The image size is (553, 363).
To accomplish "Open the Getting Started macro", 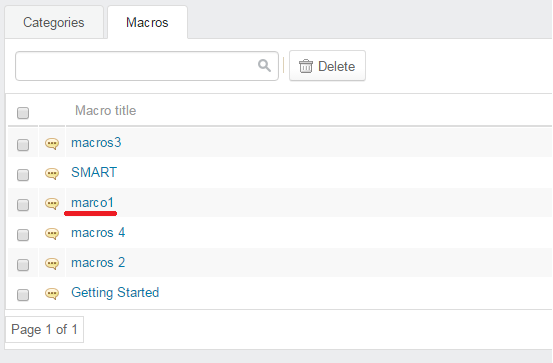I will coord(115,292).
